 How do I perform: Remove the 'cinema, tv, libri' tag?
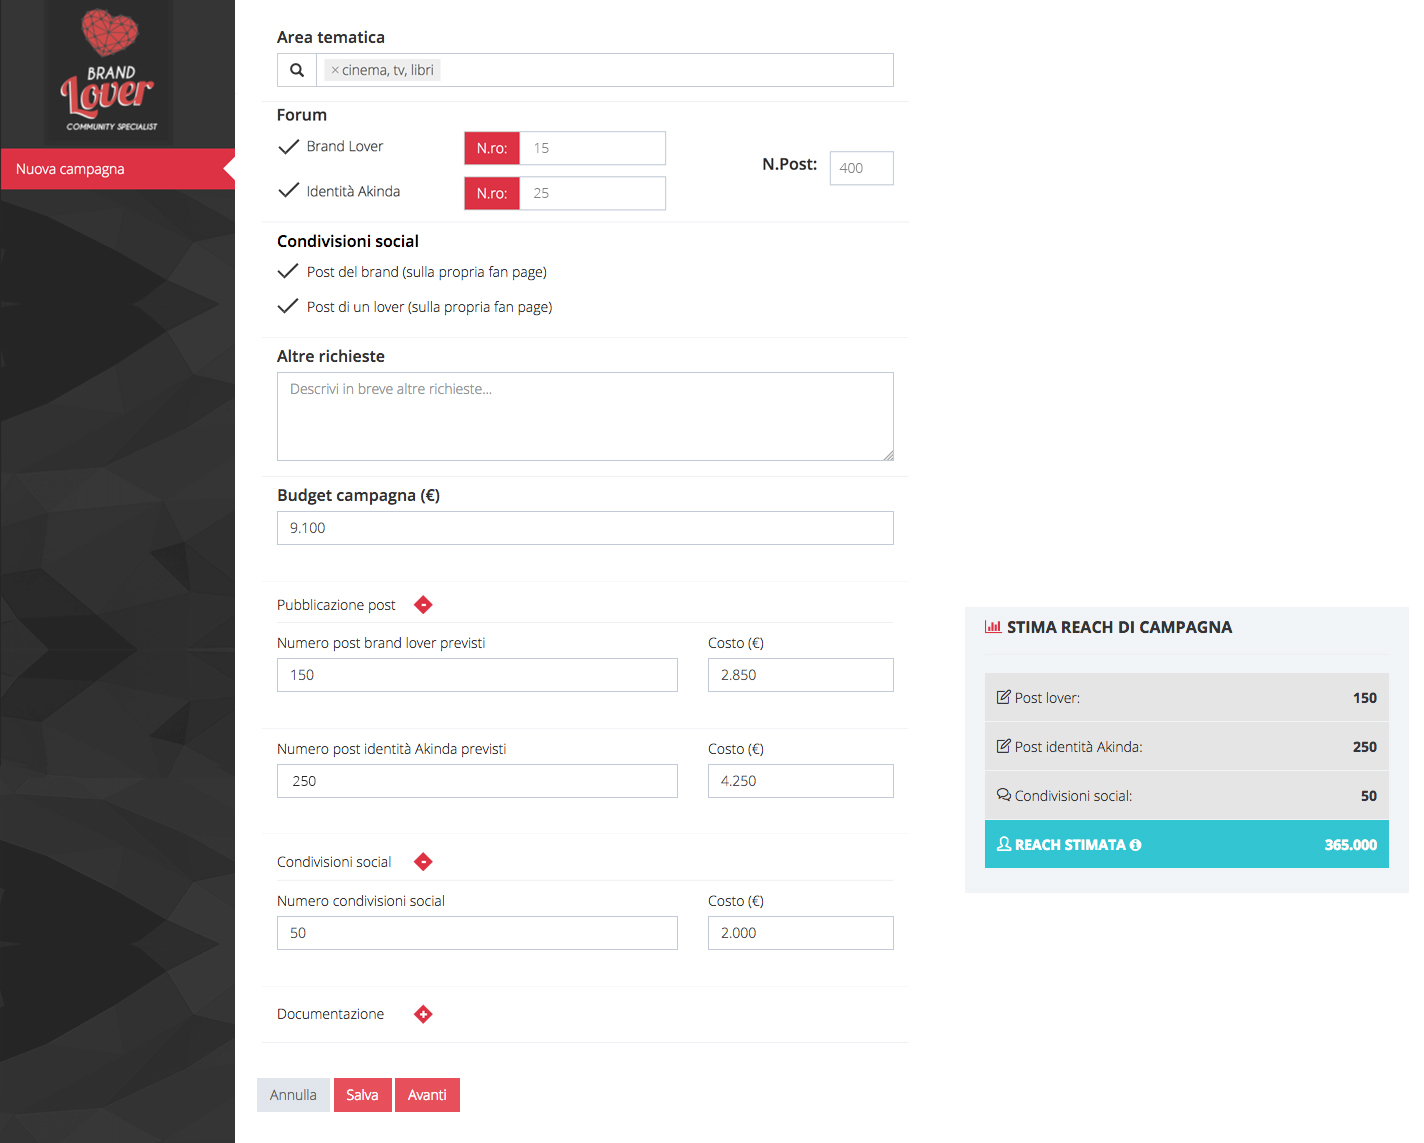click(x=335, y=70)
